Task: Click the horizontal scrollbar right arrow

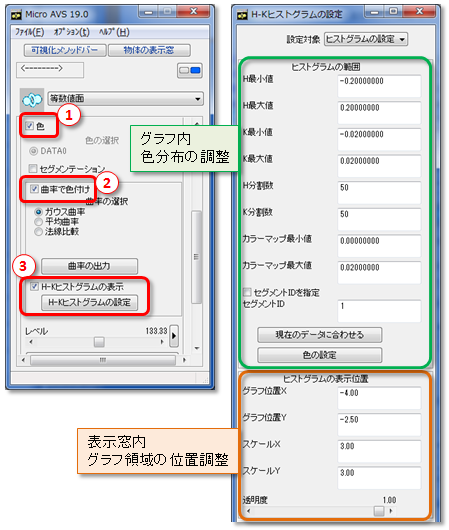Action: tap(184, 360)
